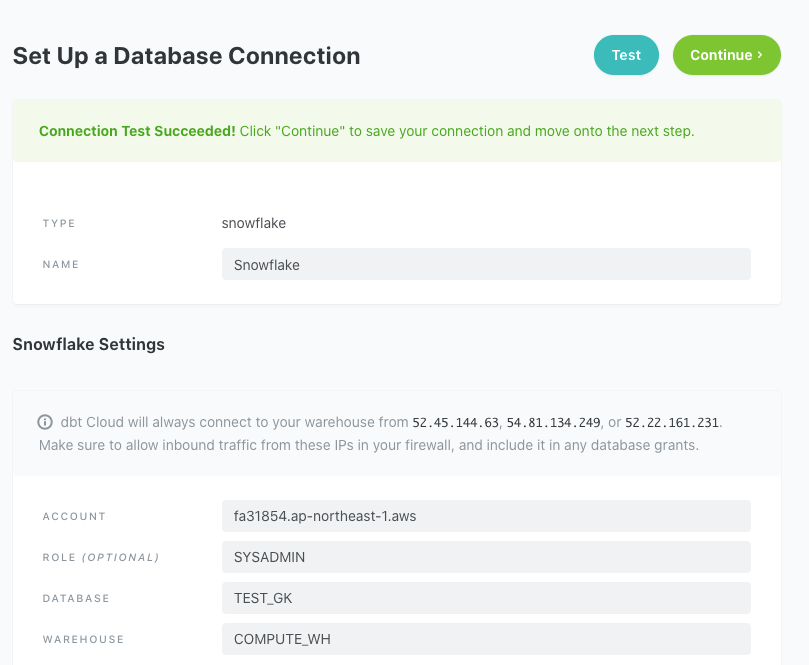The width and height of the screenshot is (809, 665).
Task: Click the ROLE (OPTIONAL) label
Action: 100,557
